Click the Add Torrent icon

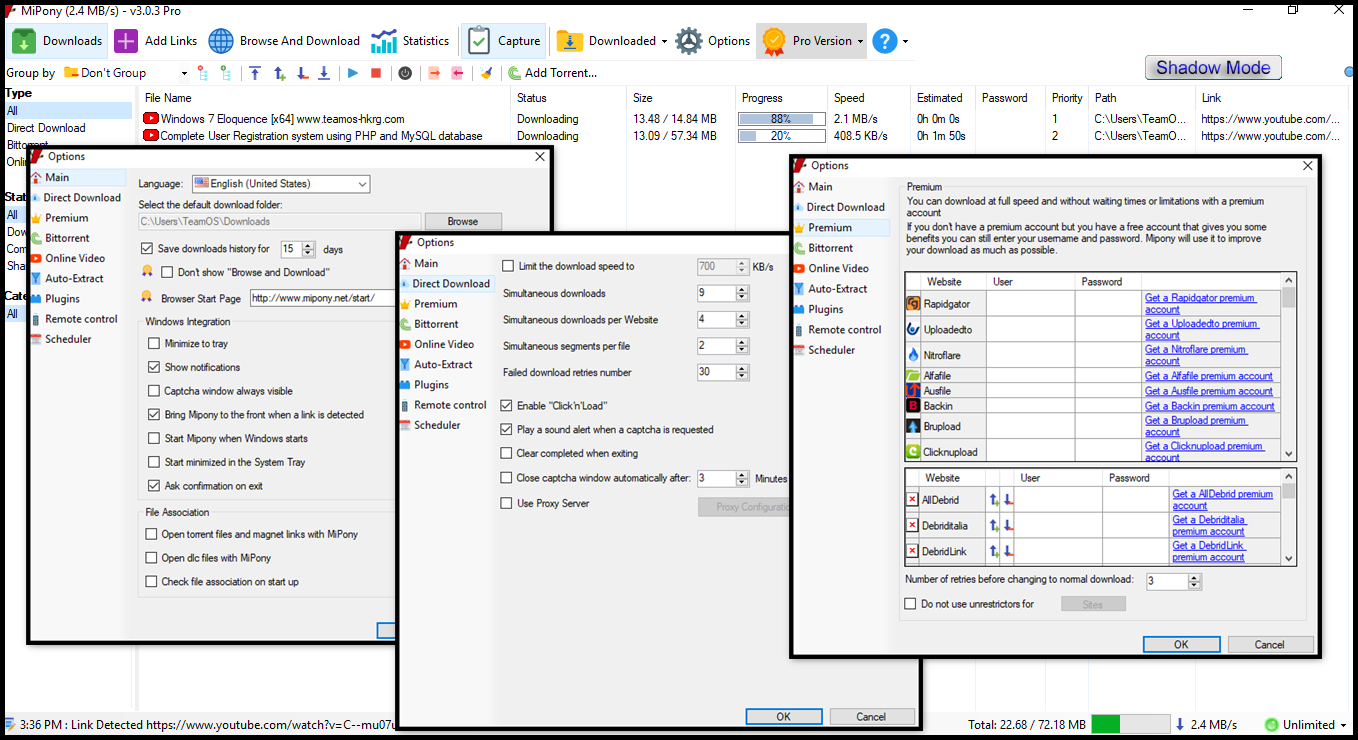(x=514, y=73)
